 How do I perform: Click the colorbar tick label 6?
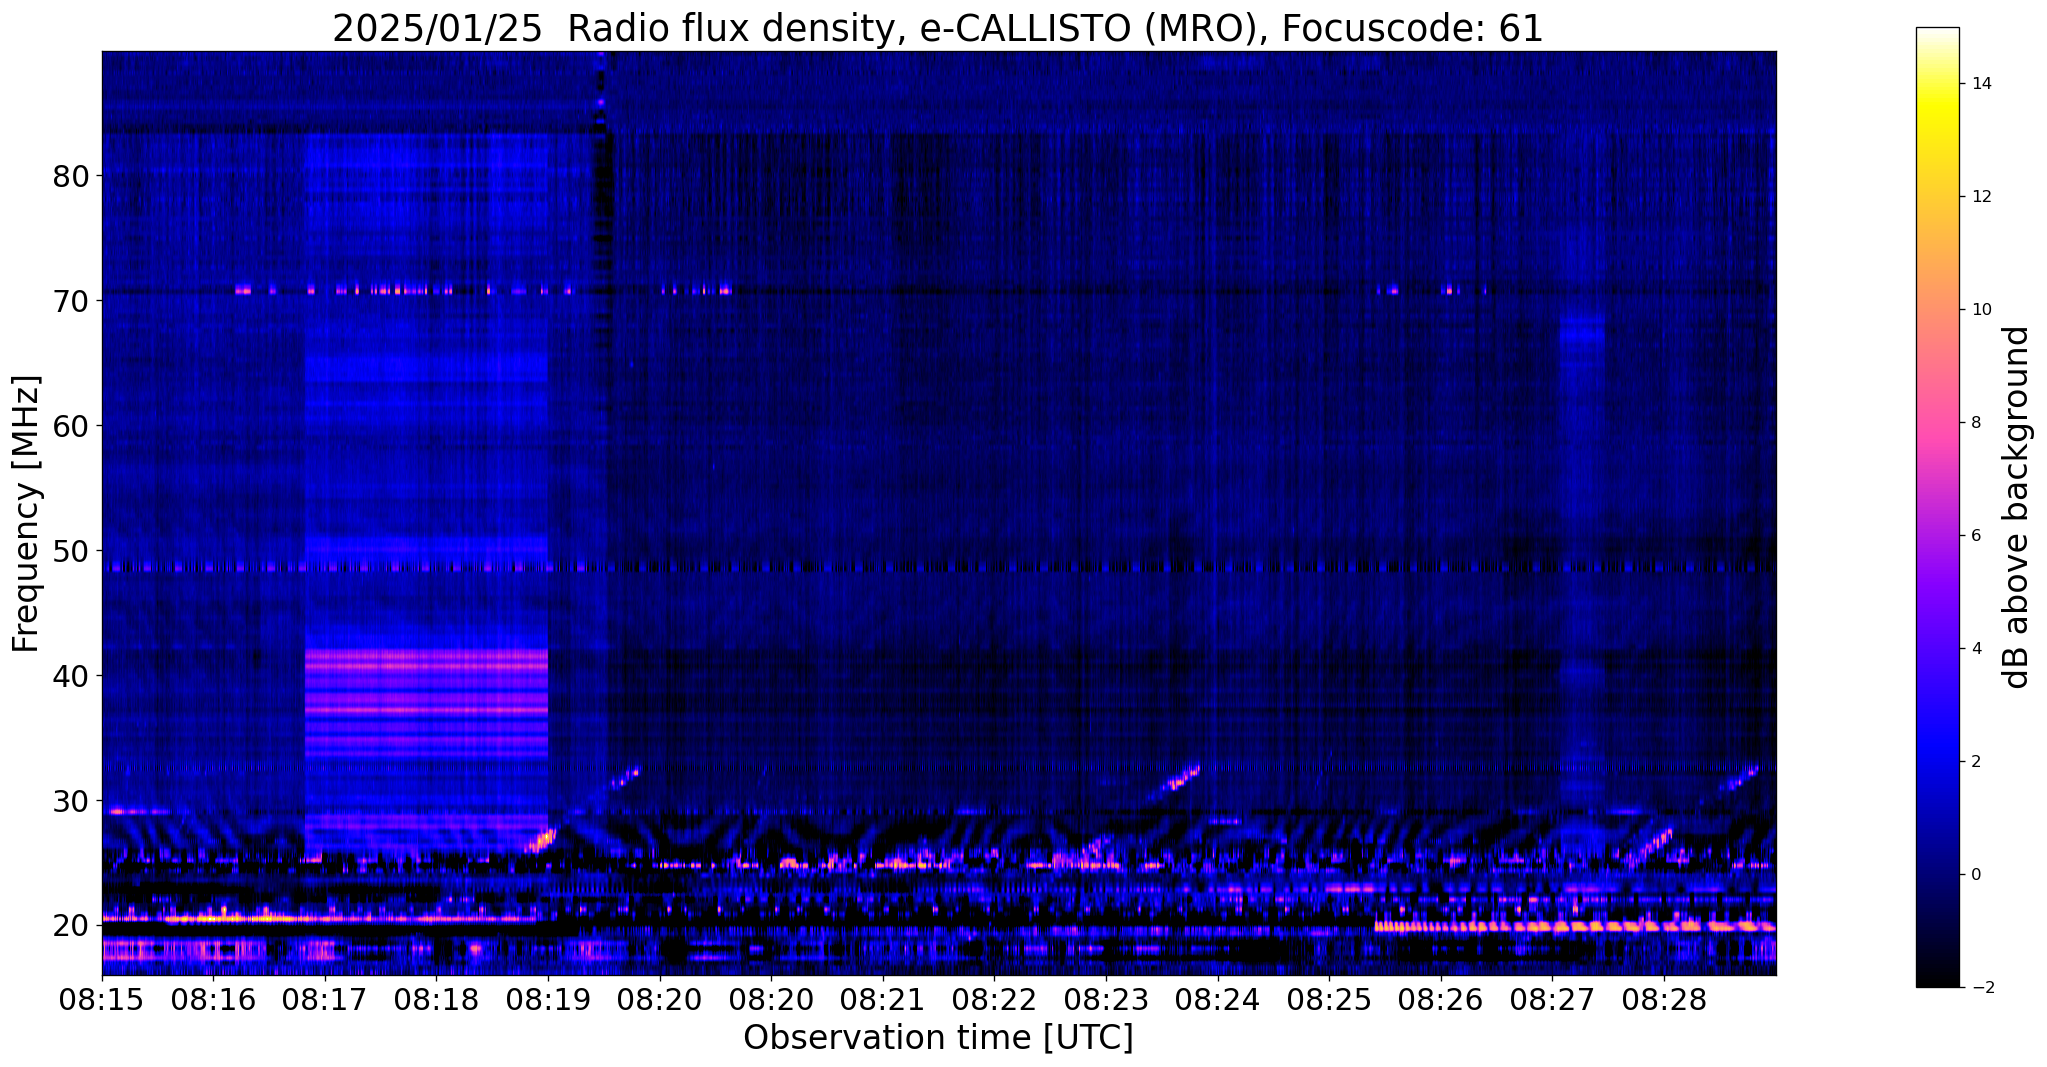[x=1975, y=536]
